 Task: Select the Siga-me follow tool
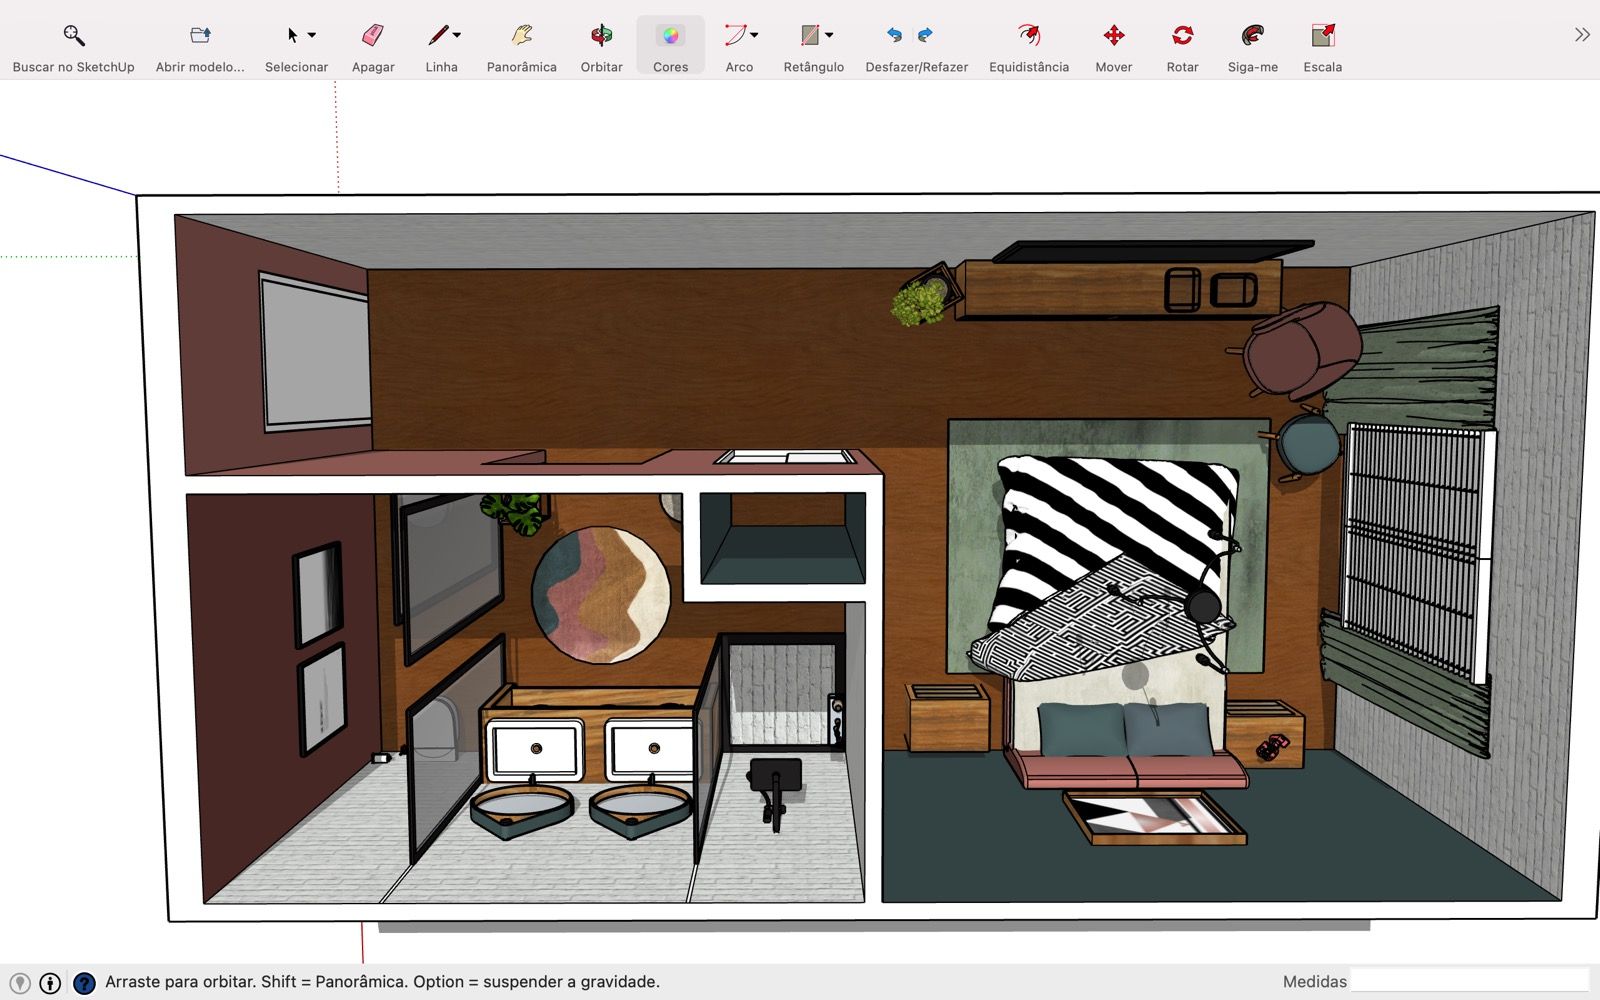tap(1252, 36)
